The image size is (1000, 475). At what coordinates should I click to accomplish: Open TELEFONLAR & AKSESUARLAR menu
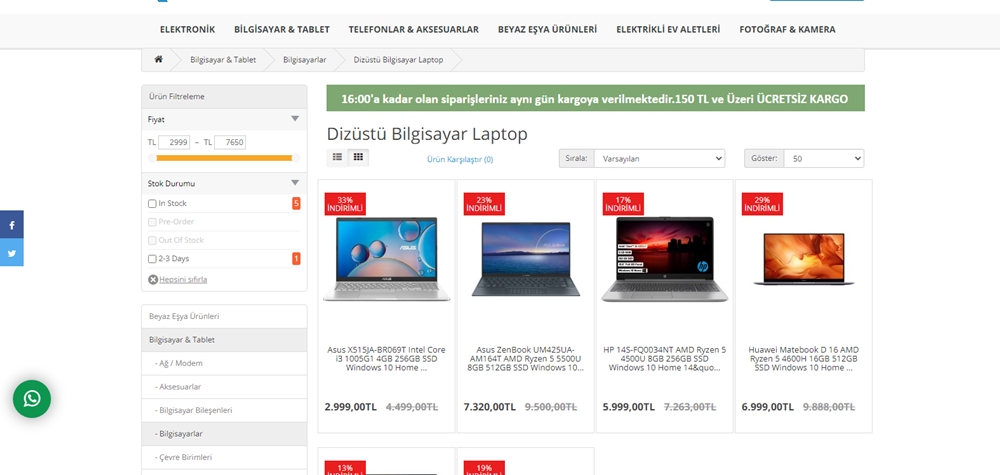tap(413, 29)
